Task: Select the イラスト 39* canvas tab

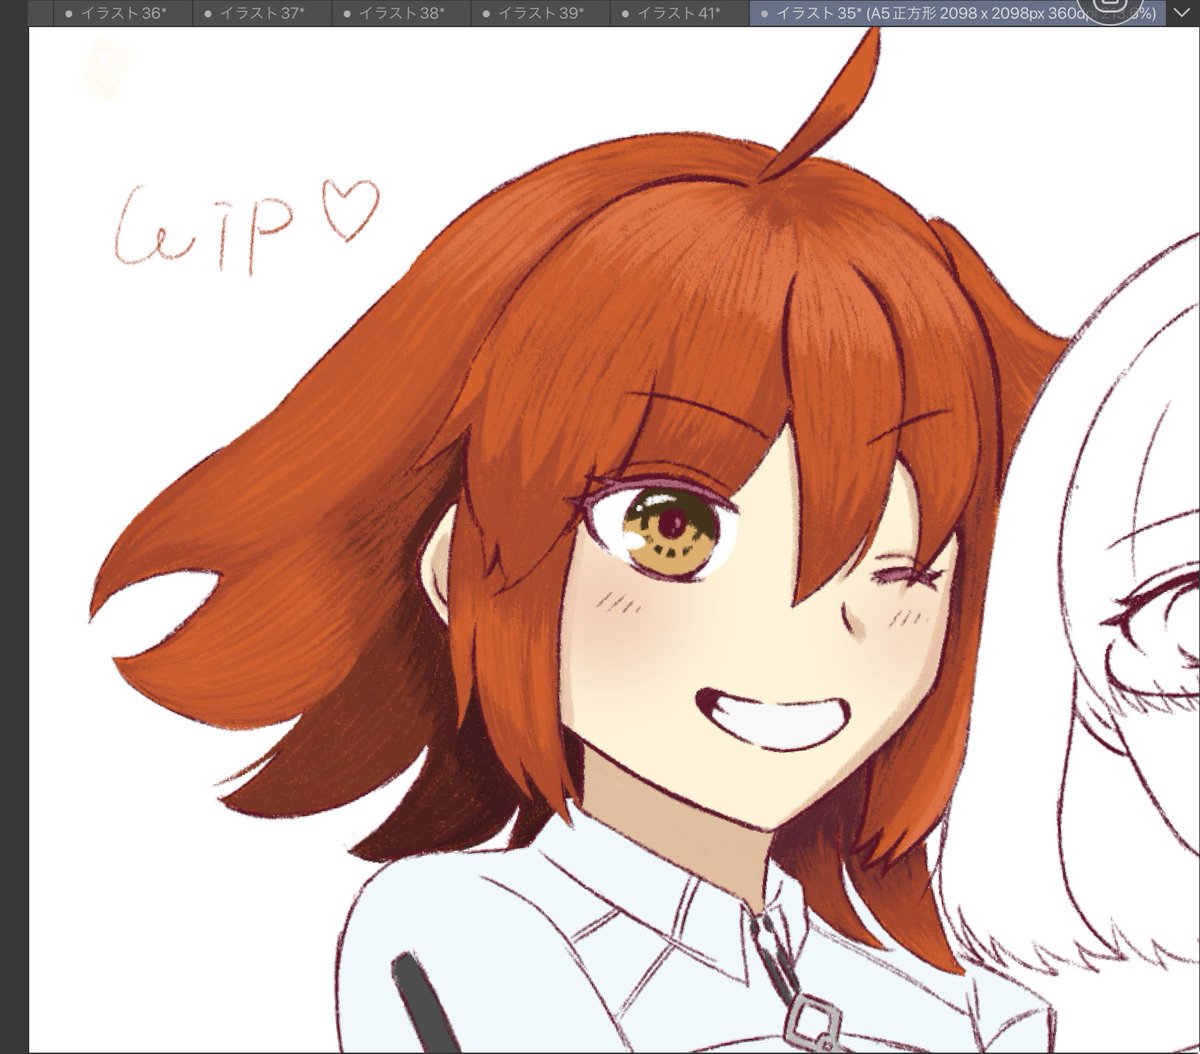Action: click(539, 13)
